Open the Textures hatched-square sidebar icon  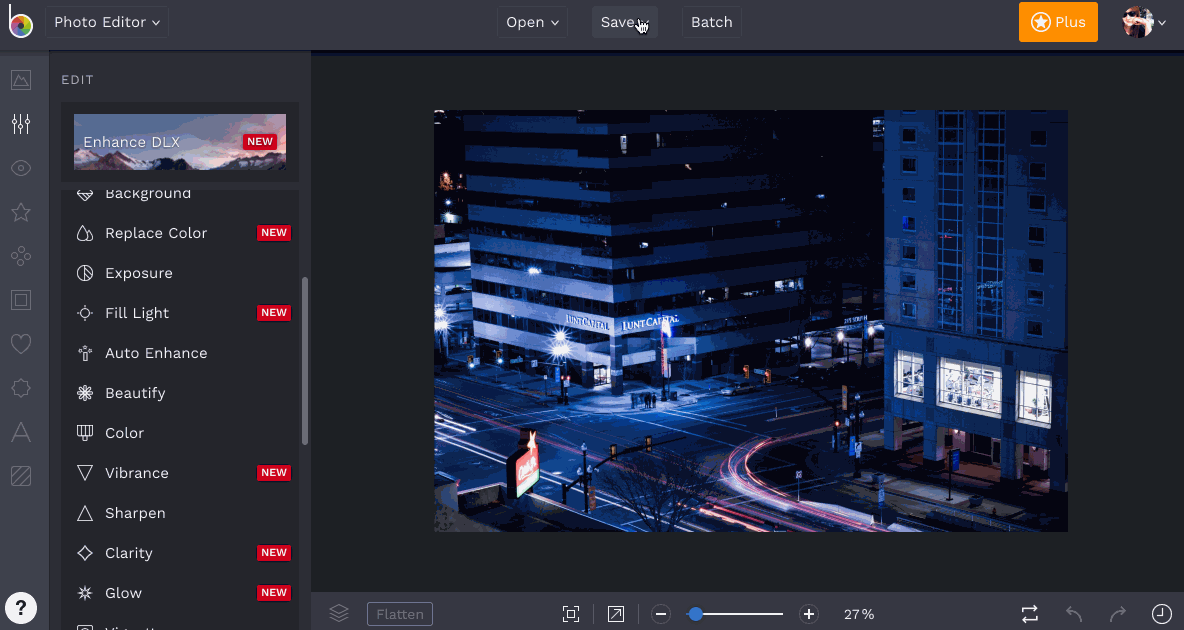point(21,476)
